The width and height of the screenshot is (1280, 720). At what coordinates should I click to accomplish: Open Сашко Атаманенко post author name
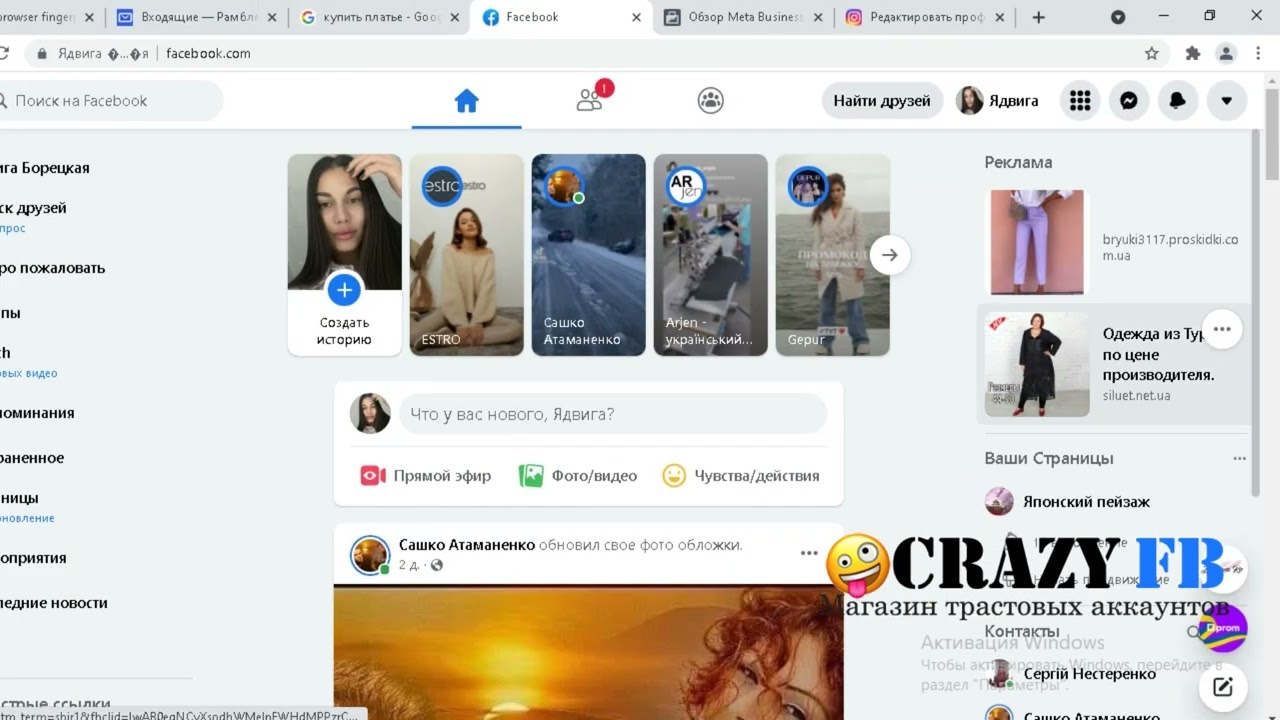[x=467, y=545]
